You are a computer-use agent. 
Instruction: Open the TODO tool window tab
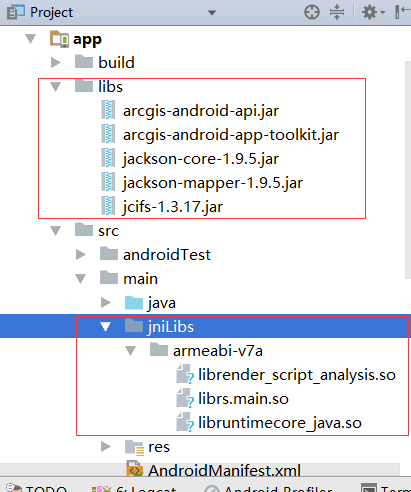coord(37,488)
